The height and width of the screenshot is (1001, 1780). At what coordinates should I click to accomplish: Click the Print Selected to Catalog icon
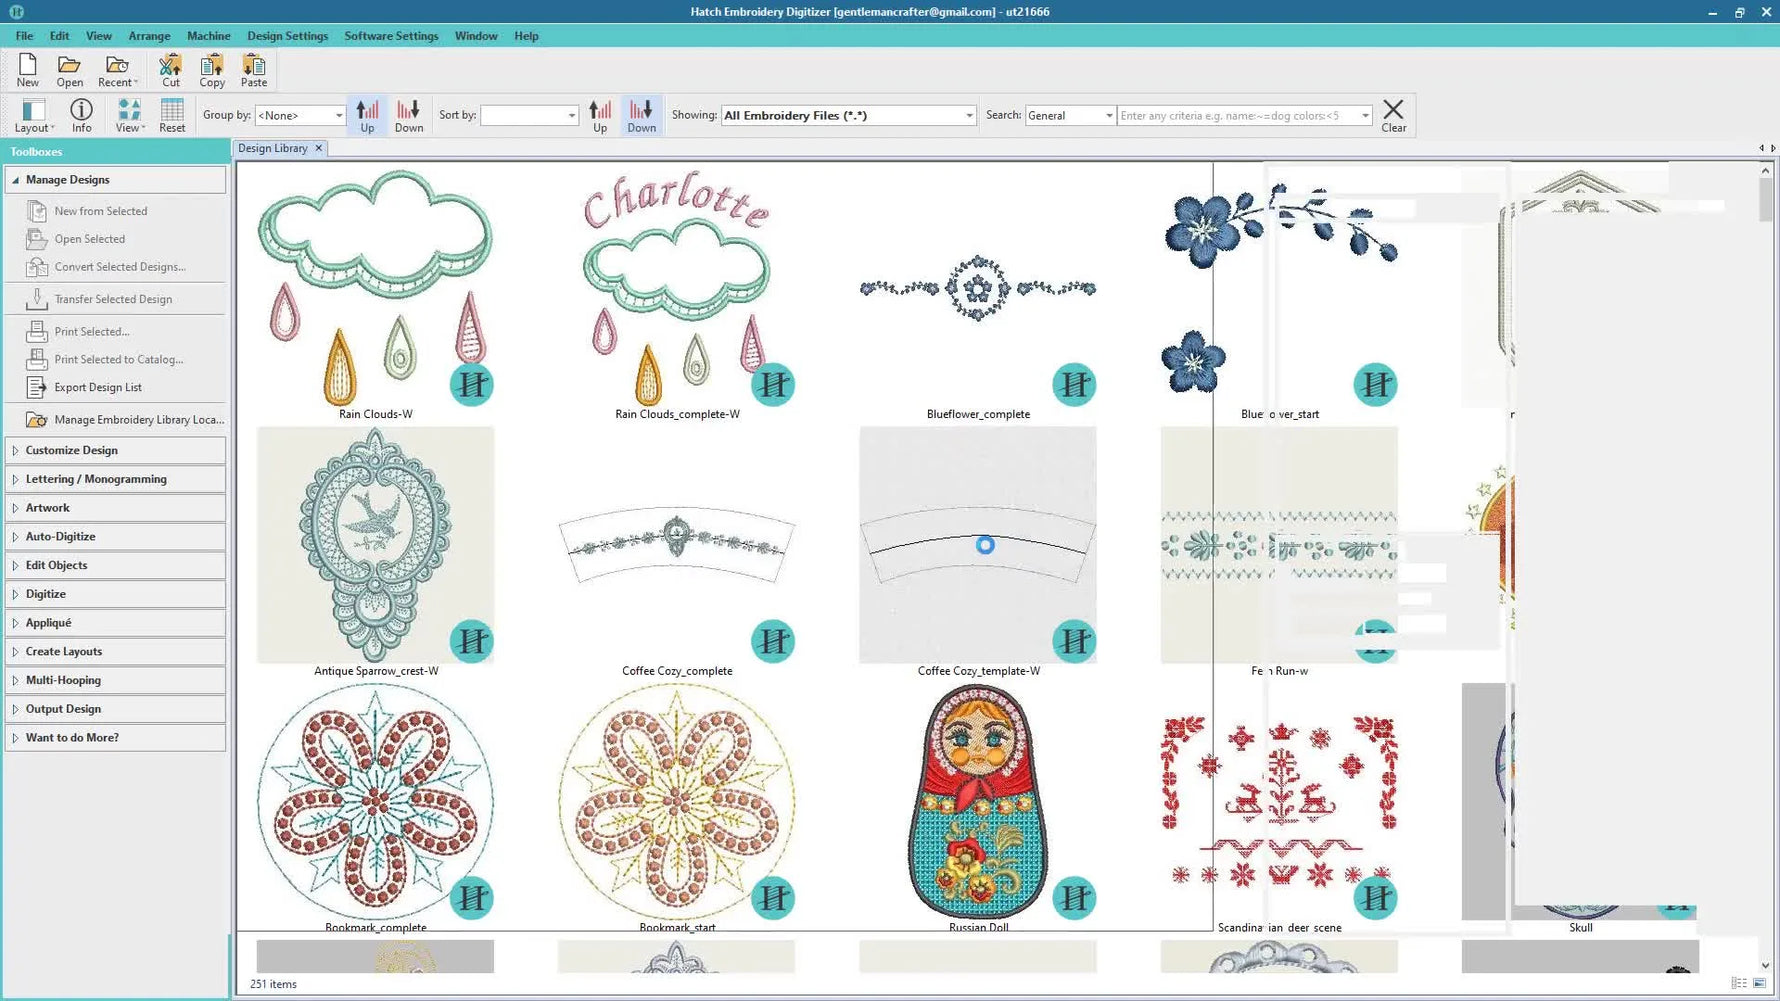pos(37,359)
